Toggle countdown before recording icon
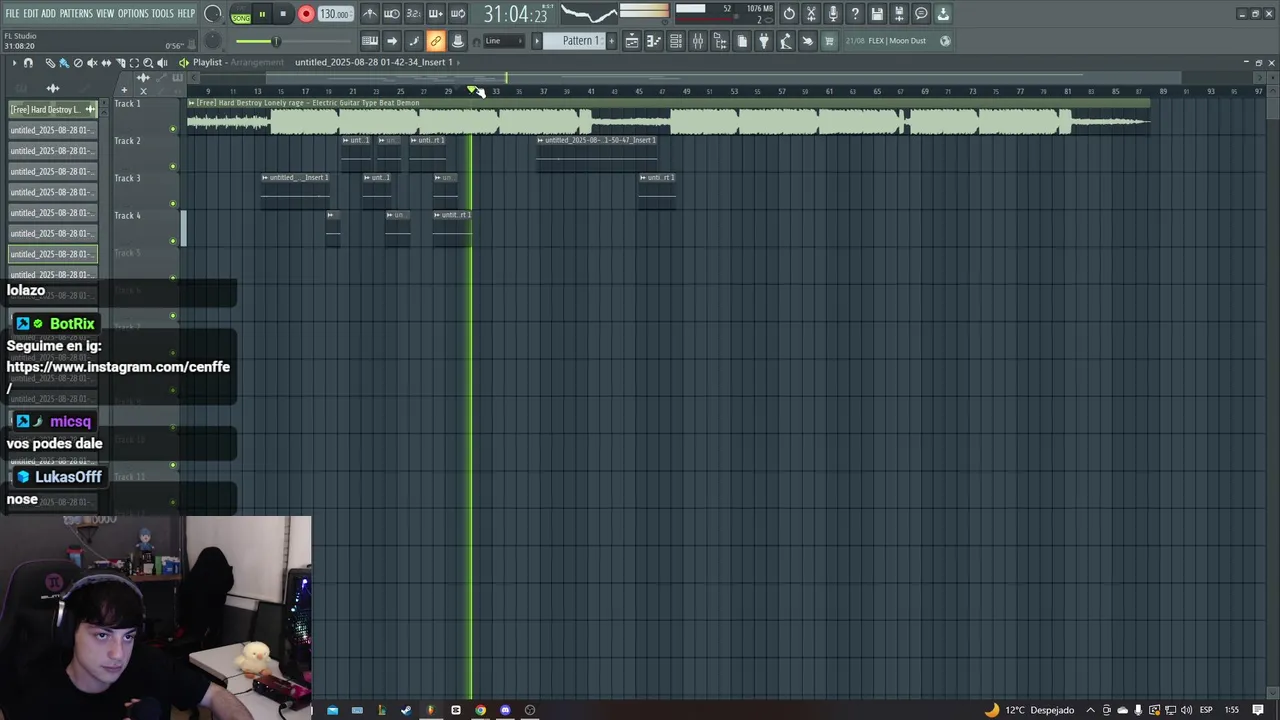 [413, 14]
